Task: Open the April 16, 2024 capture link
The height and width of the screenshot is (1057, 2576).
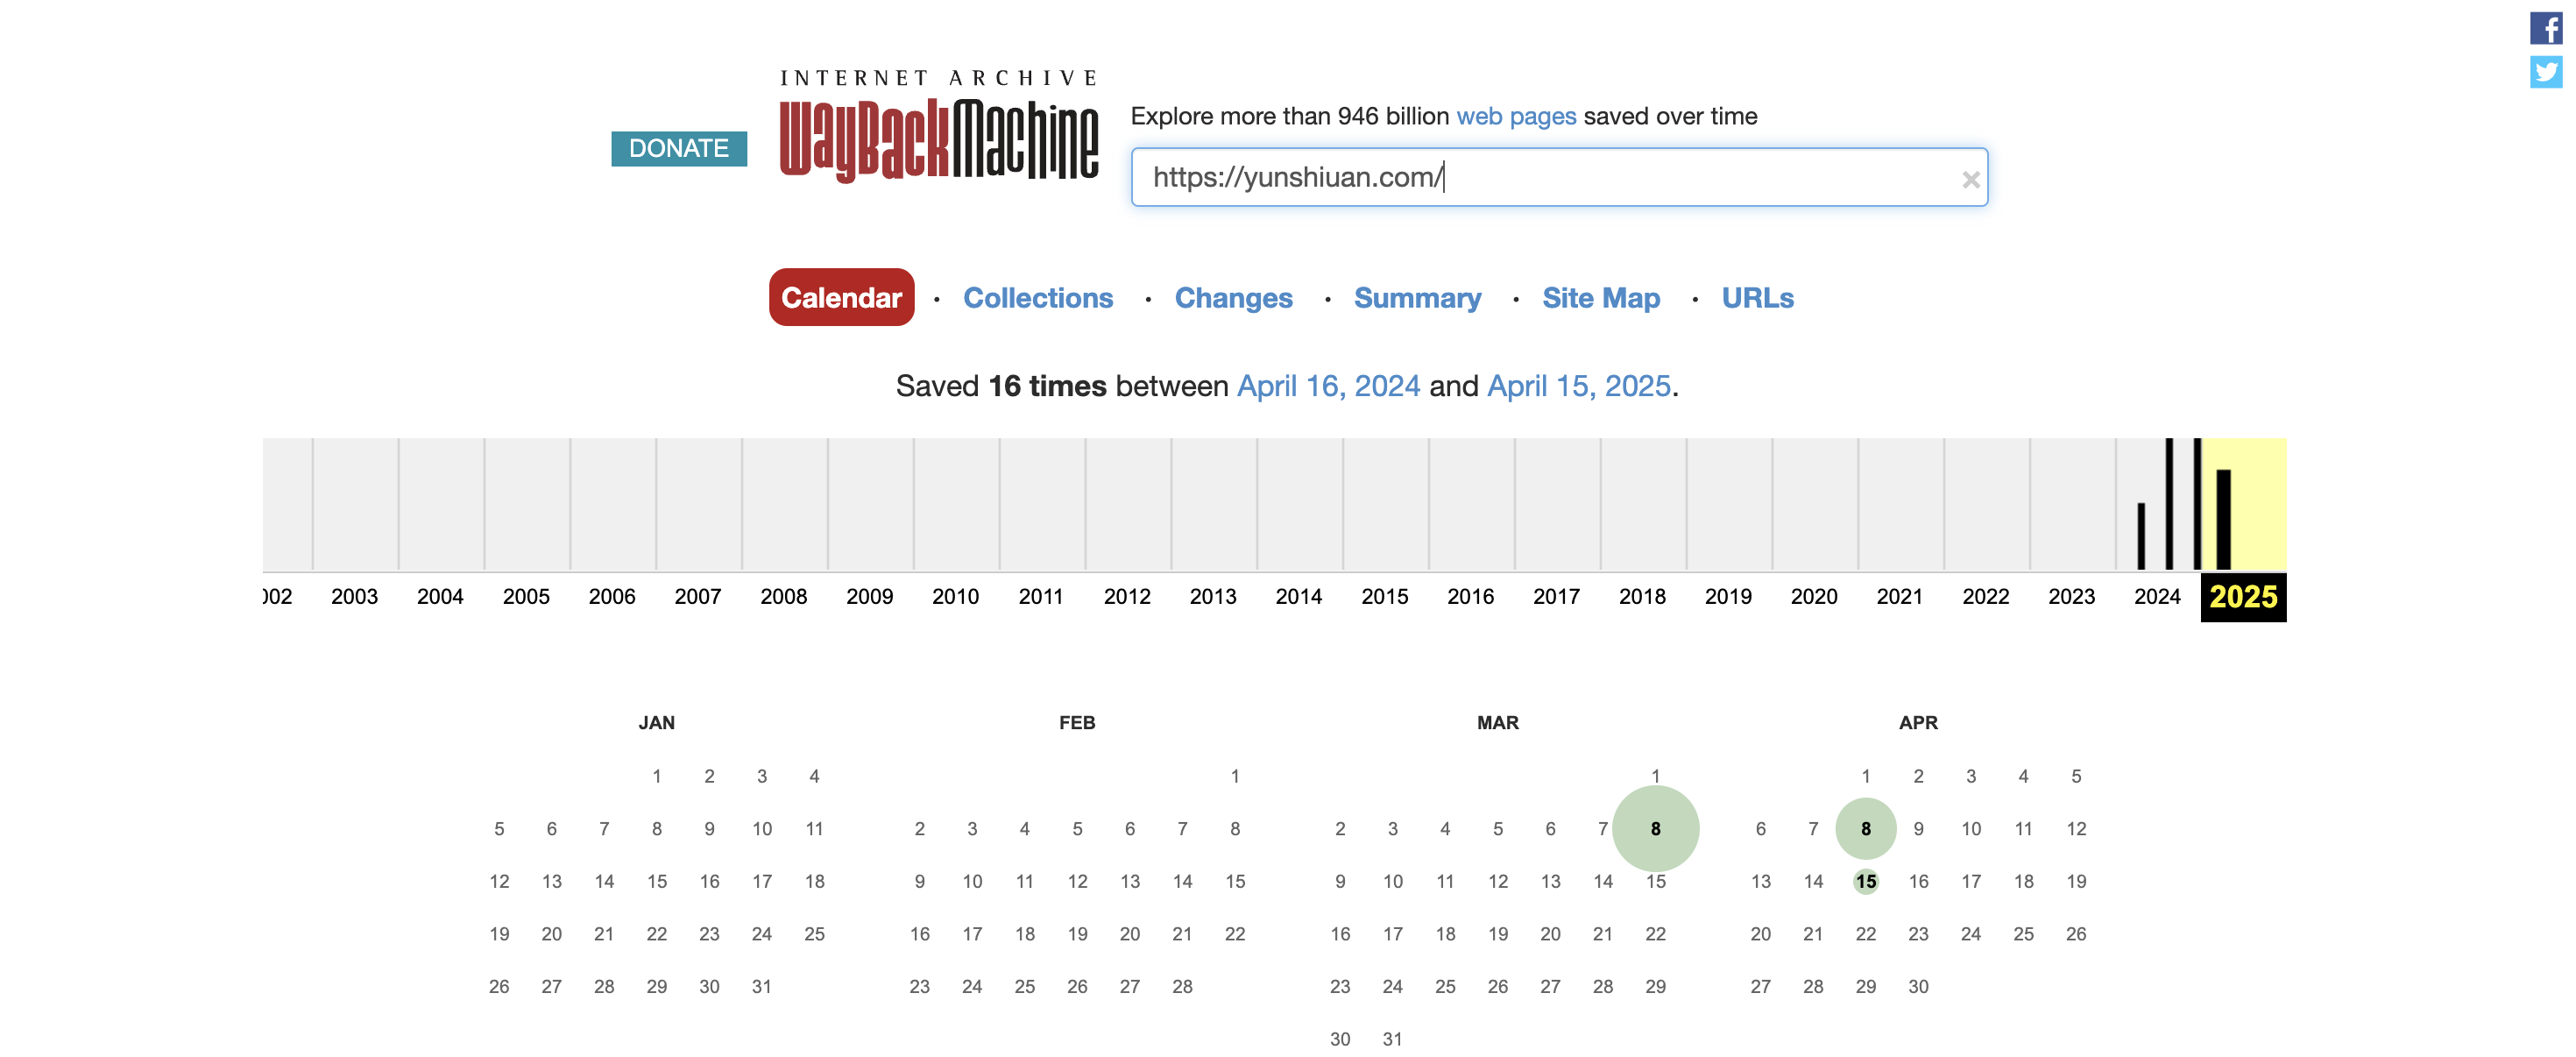Action: (1327, 386)
